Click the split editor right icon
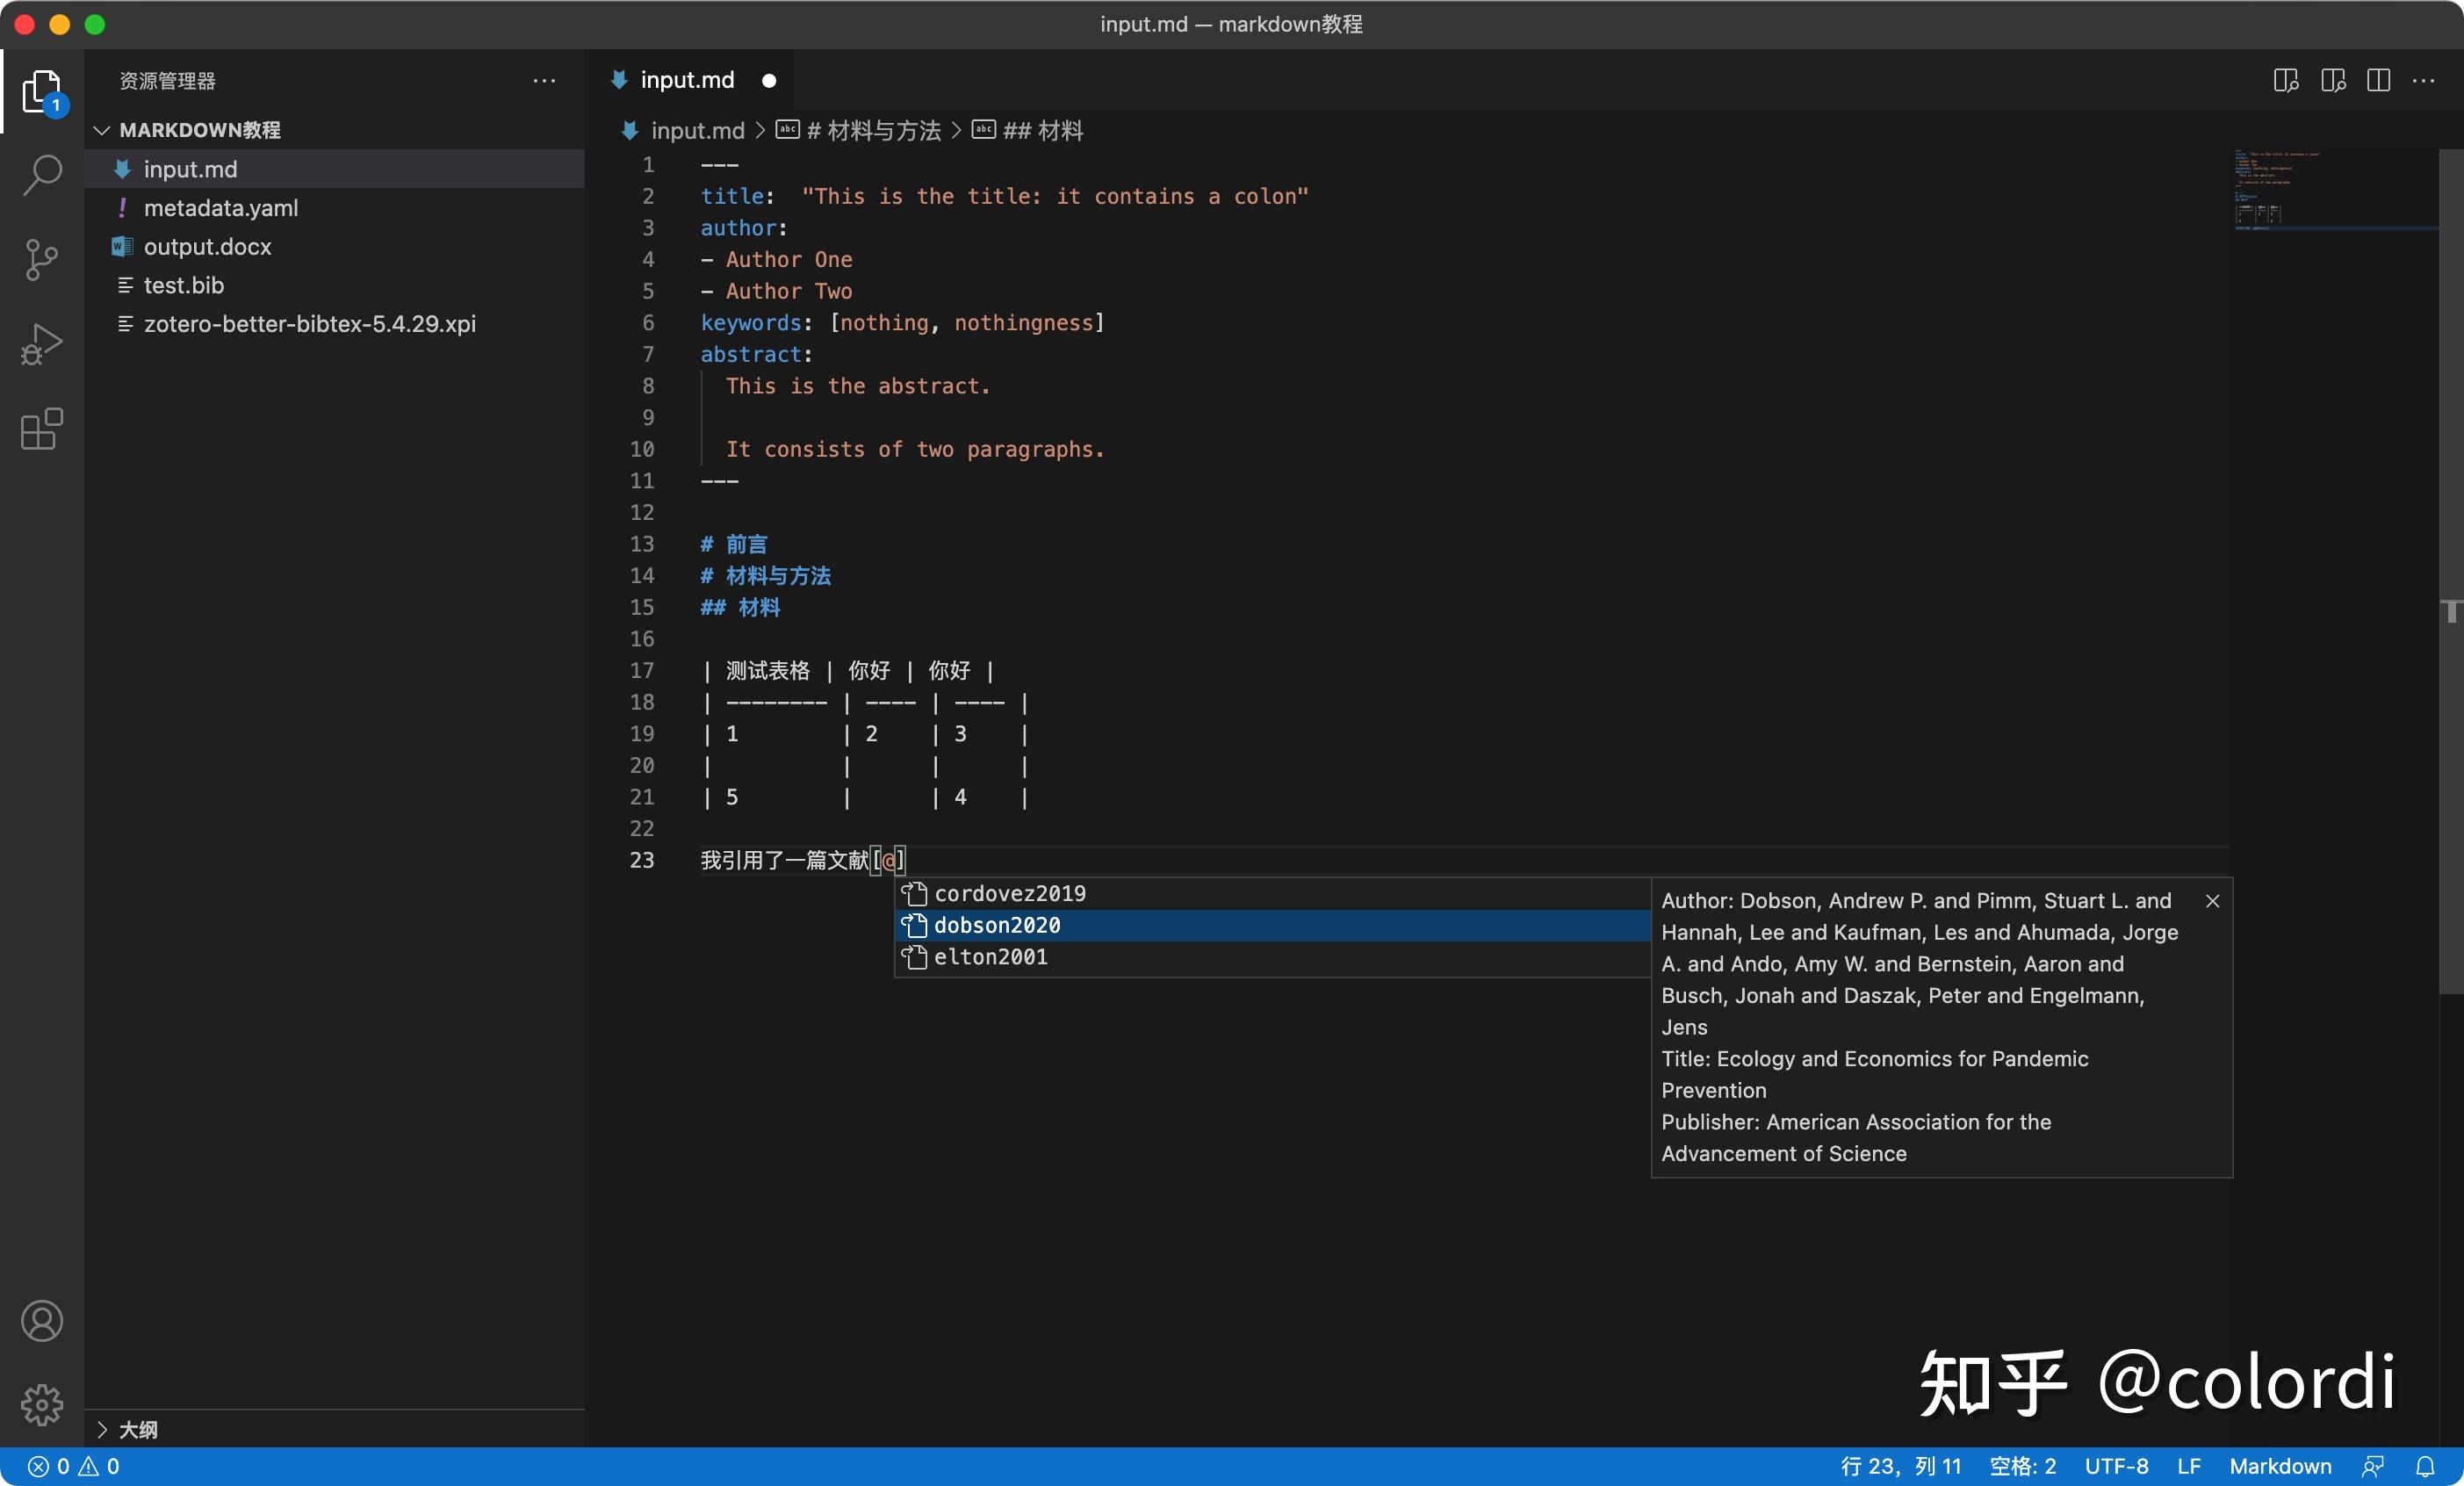This screenshot has width=2464, height=1486. [2378, 80]
